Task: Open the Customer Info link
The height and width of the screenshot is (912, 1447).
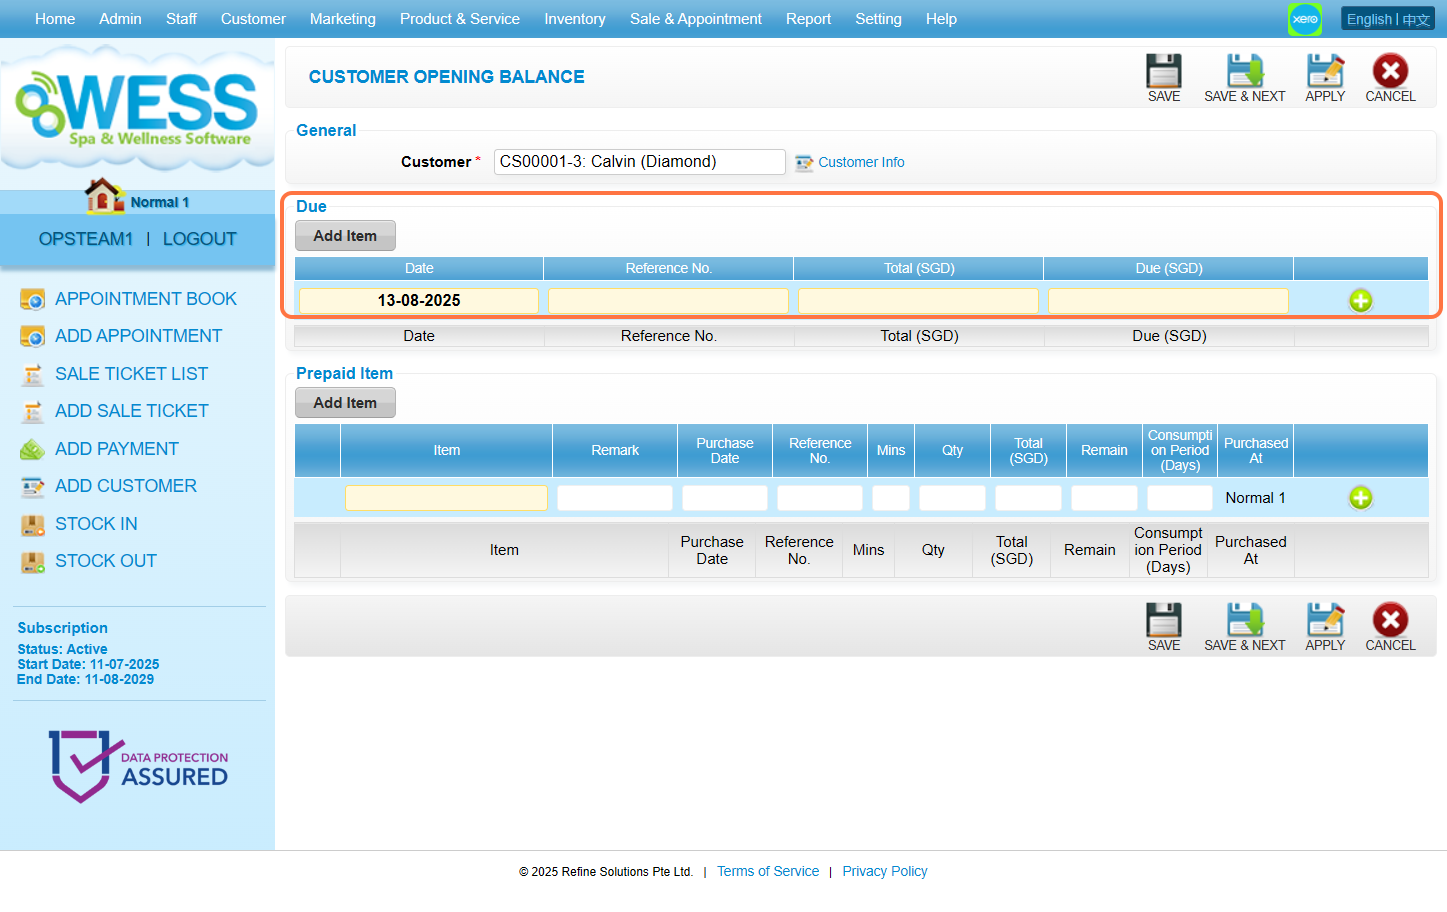Action: coord(860,162)
